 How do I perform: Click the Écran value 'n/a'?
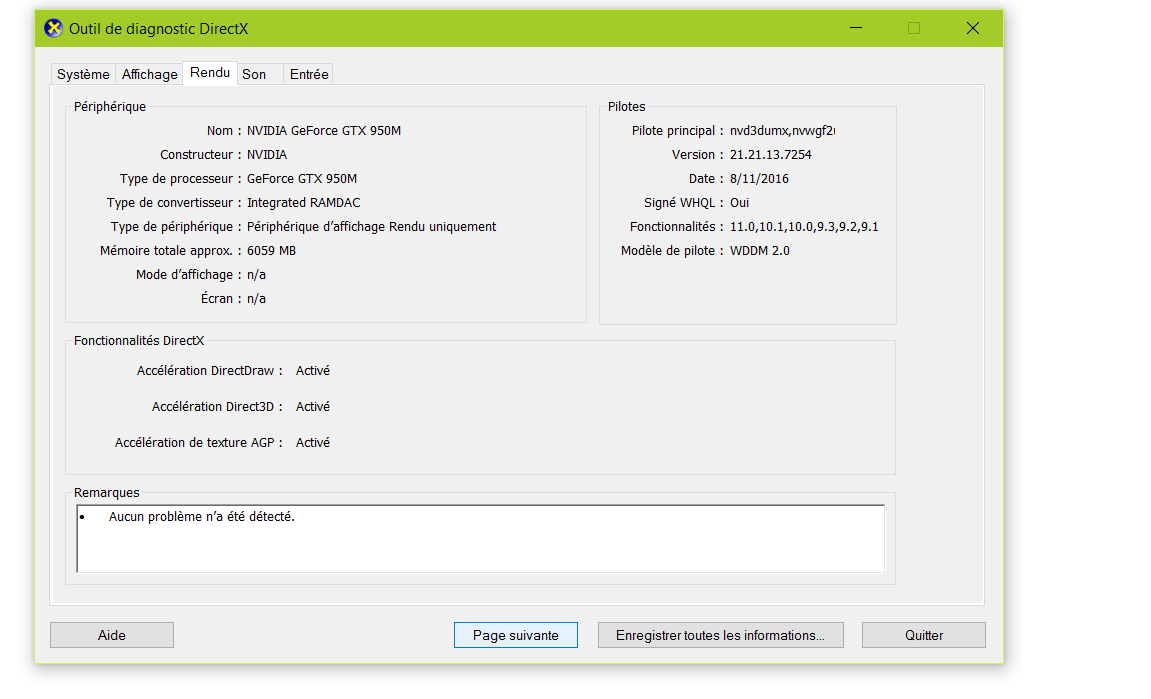click(x=256, y=299)
